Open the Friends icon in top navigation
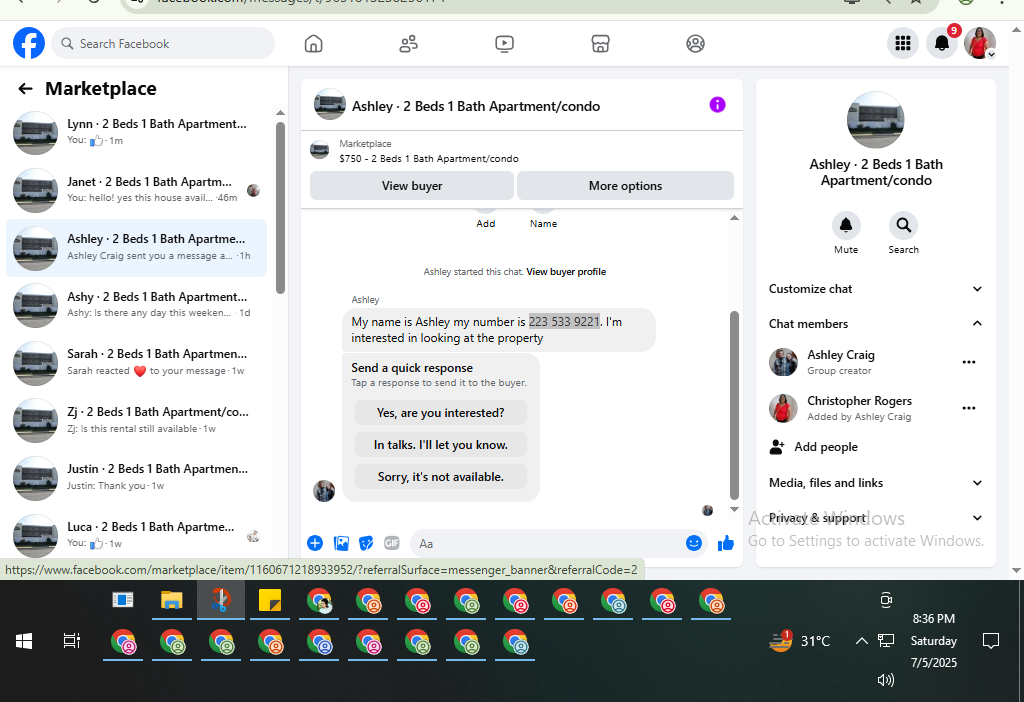1024x702 pixels. 409,44
